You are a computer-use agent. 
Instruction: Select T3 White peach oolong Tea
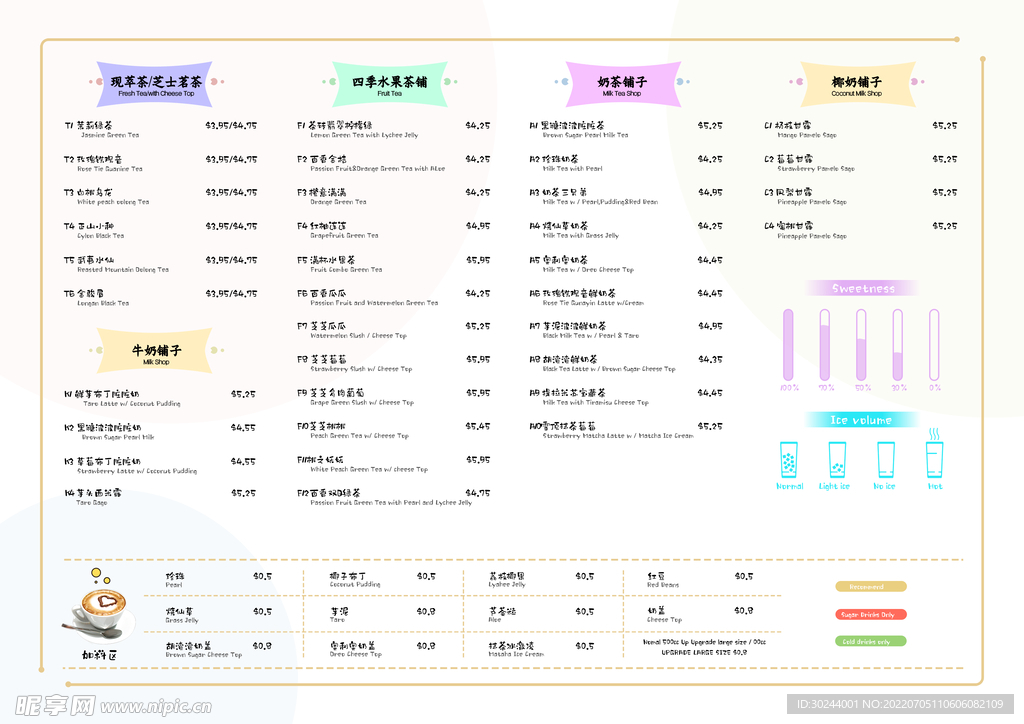click(x=161, y=197)
